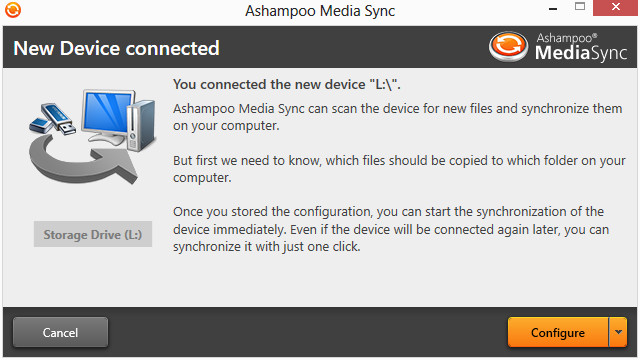Open the Configure button dropdown arrow

618,332
